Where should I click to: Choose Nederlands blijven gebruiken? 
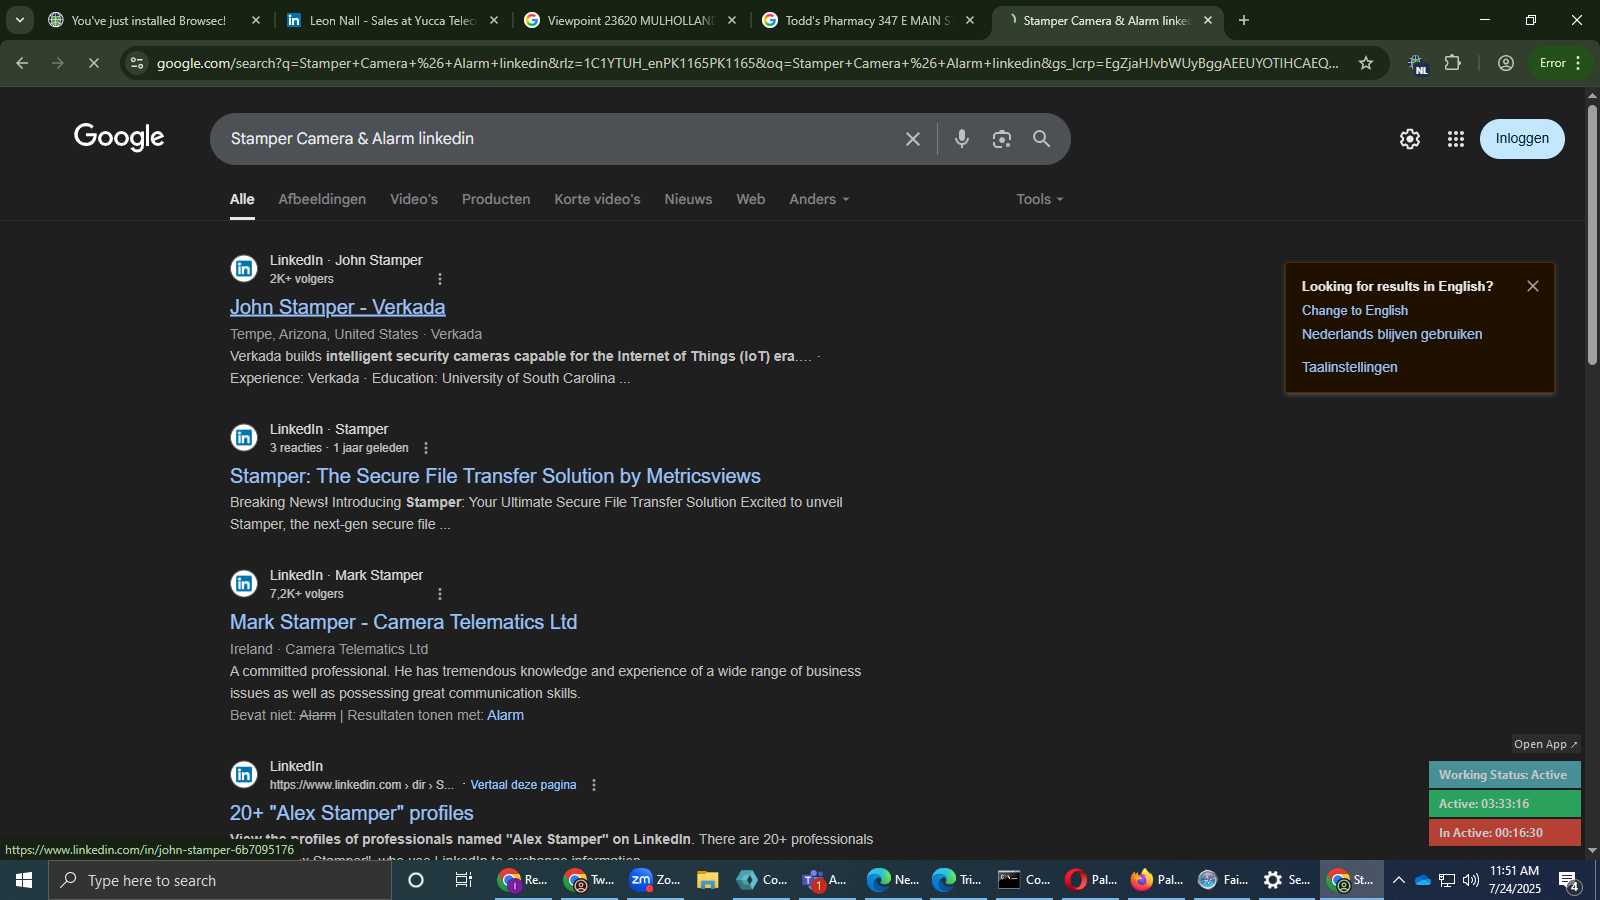pos(1391,334)
